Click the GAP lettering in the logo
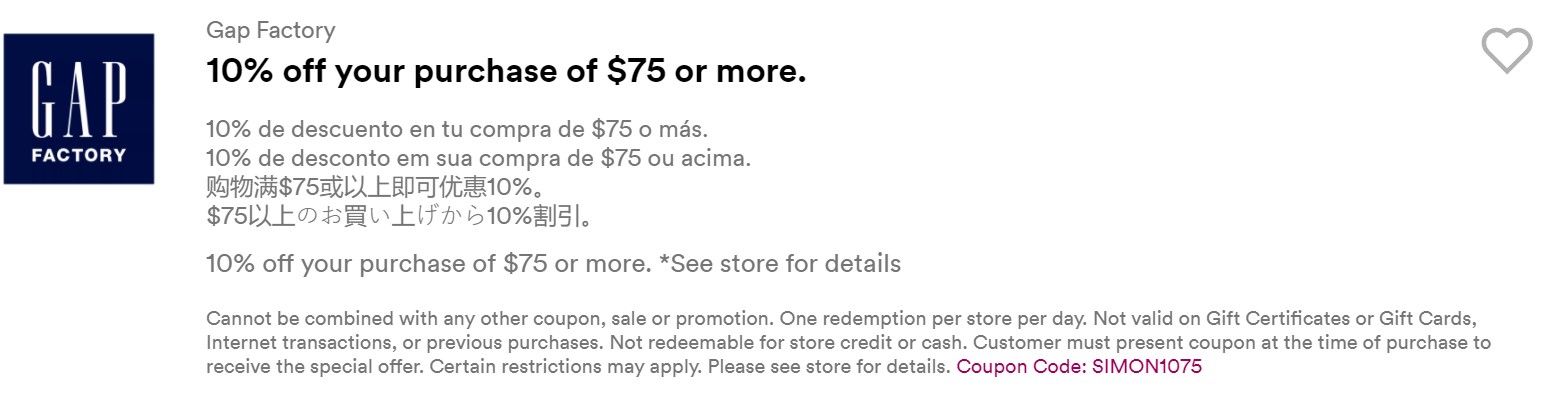Viewport: 1557px width, 400px height. pyautogui.click(x=78, y=101)
